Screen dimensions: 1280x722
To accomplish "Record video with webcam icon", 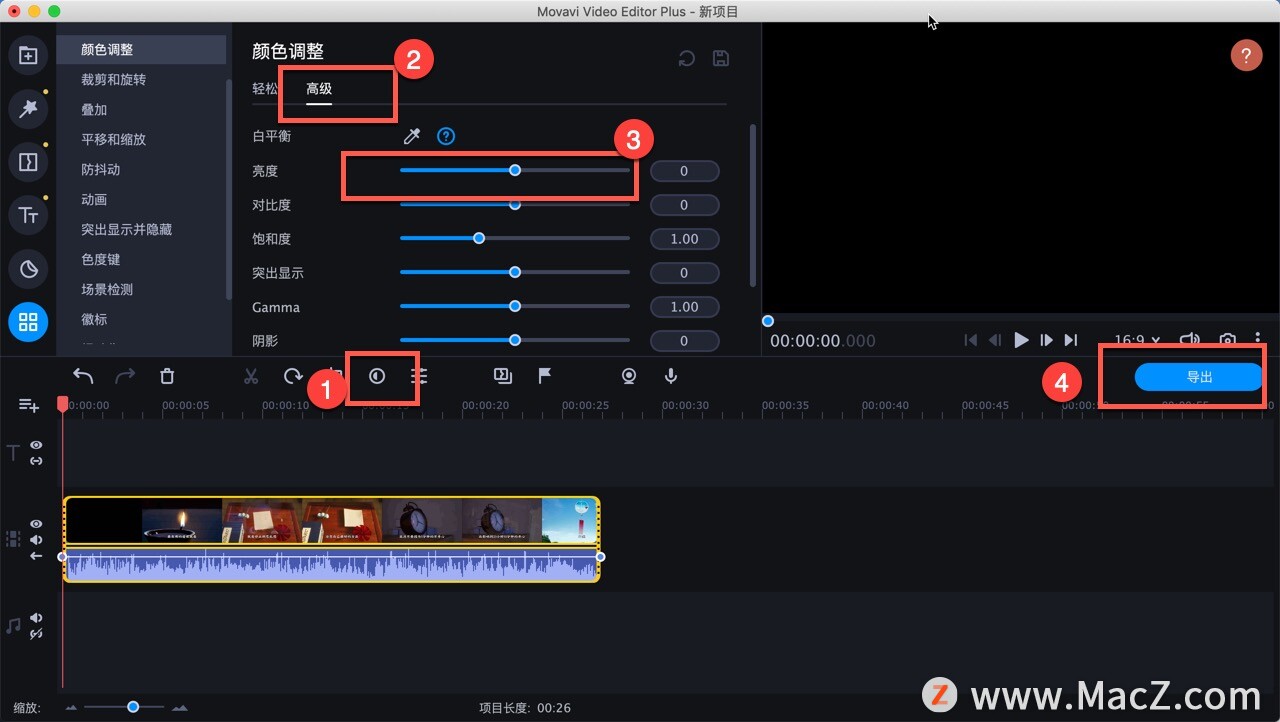I will 629,376.
